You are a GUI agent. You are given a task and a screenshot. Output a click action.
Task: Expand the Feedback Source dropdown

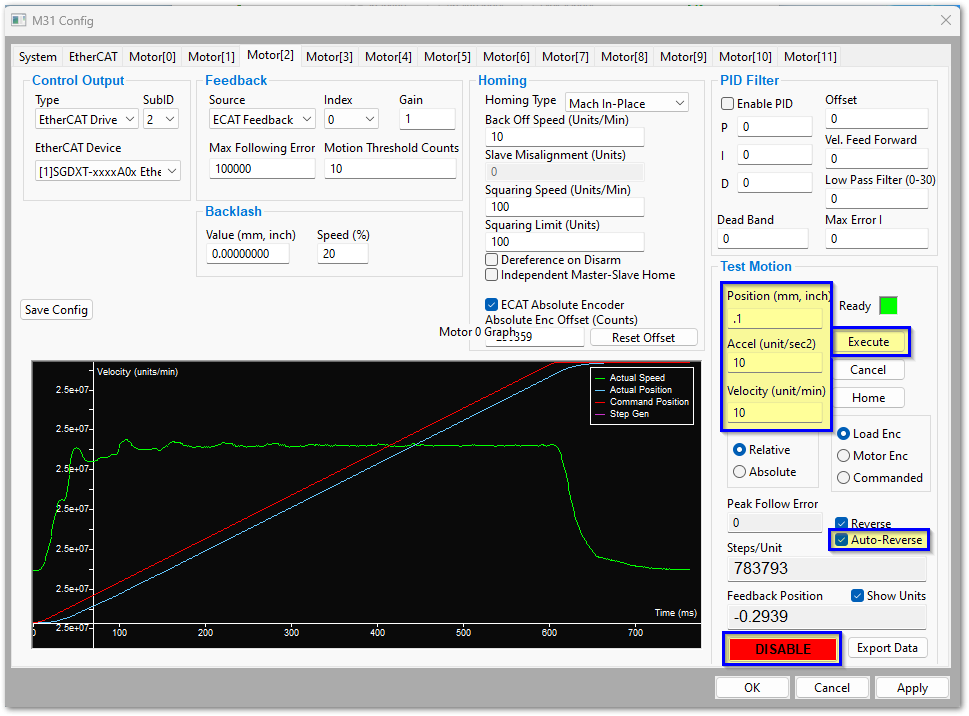(262, 120)
